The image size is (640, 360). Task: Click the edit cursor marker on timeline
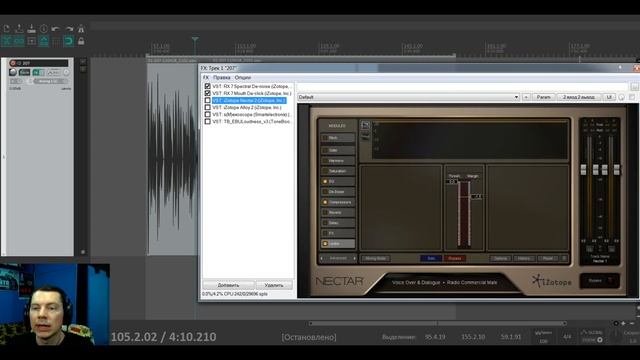[195, 40]
